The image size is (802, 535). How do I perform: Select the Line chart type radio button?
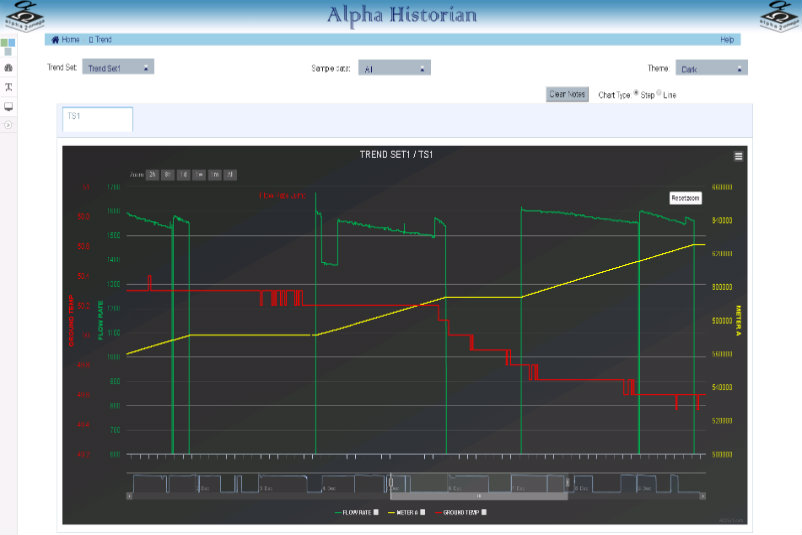[x=659, y=94]
